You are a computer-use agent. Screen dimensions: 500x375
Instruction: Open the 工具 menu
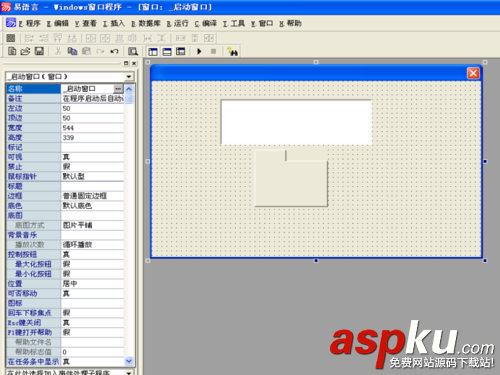pos(234,23)
